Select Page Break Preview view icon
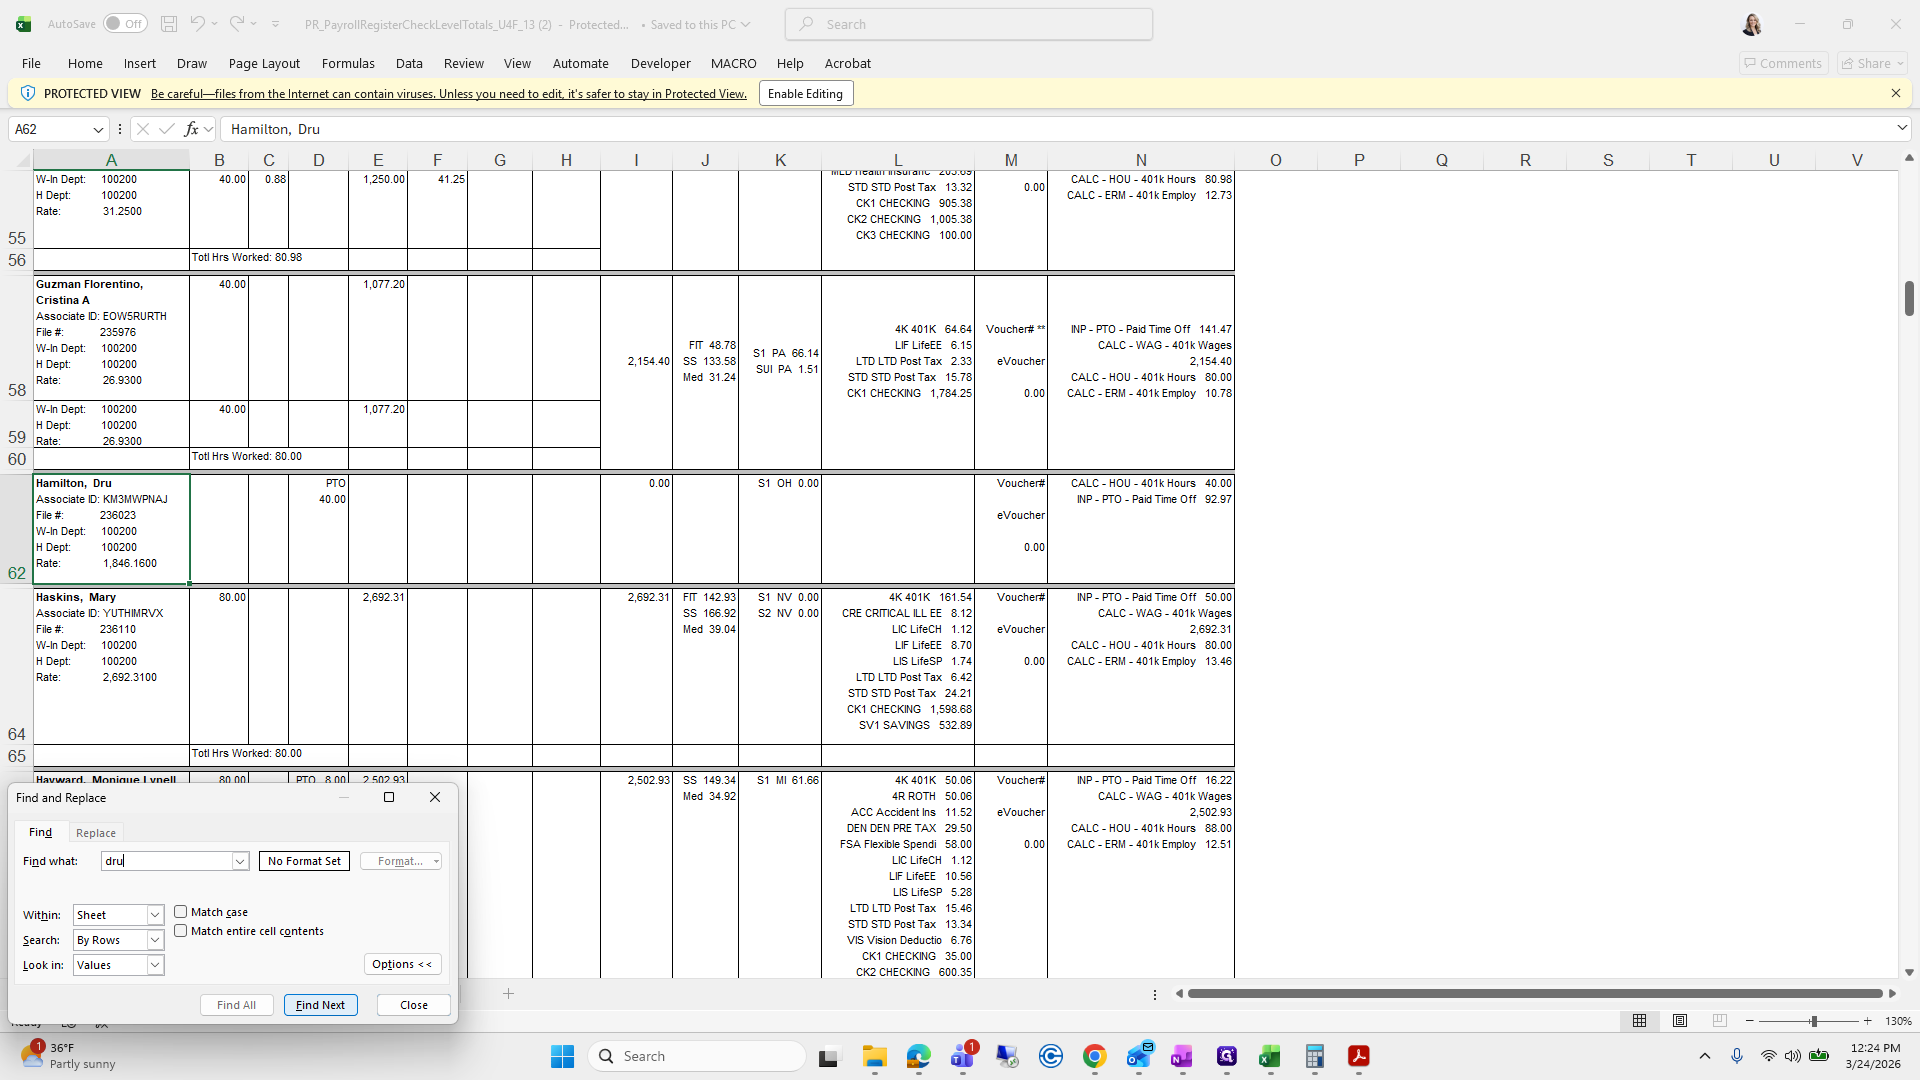The width and height of the screenshot is (1920, 1080). click(x=1719, y=1021)
